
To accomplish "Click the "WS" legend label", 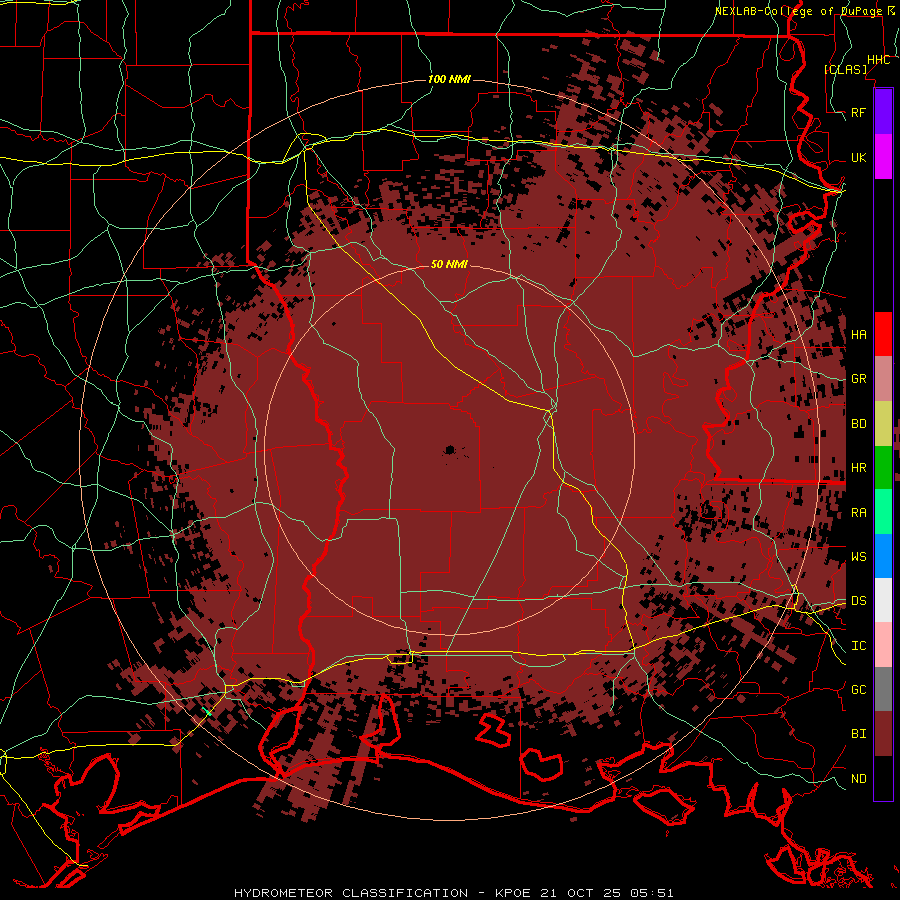I will [x=858, y=556].
